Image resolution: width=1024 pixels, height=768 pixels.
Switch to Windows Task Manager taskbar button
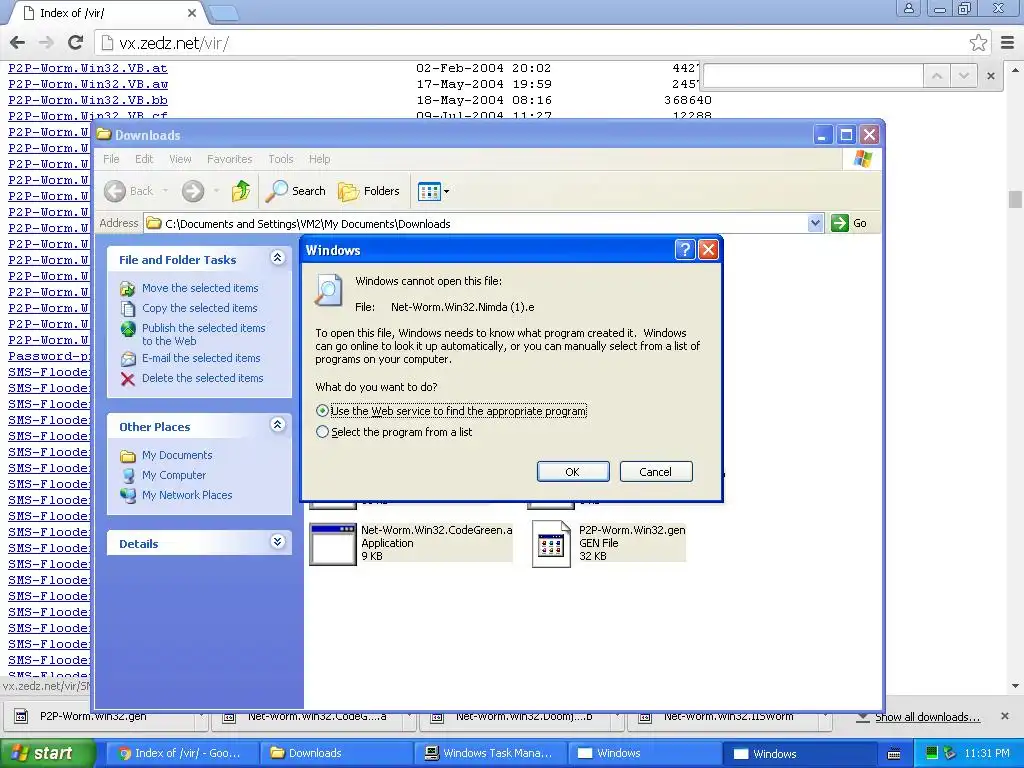tap(490, 753)
